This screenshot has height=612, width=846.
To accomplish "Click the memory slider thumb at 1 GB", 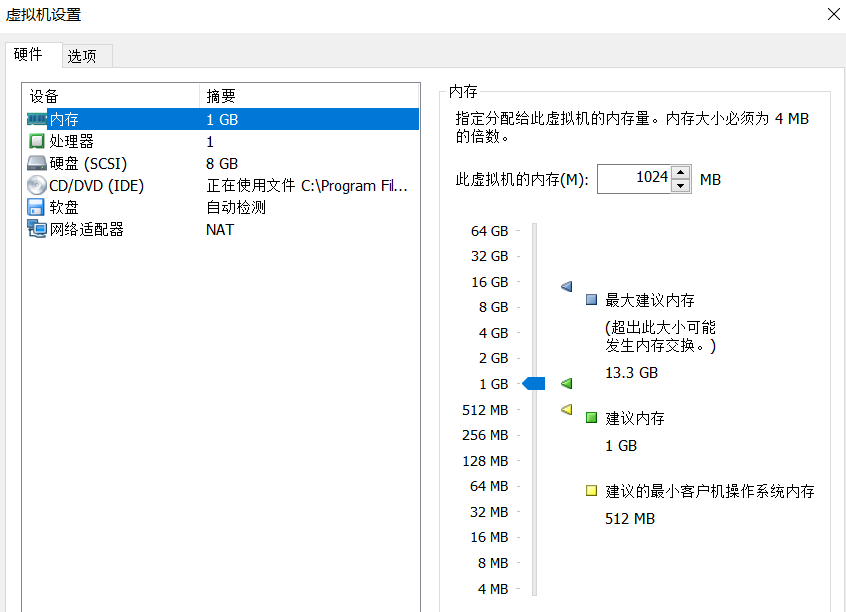I will coord(534,384).
